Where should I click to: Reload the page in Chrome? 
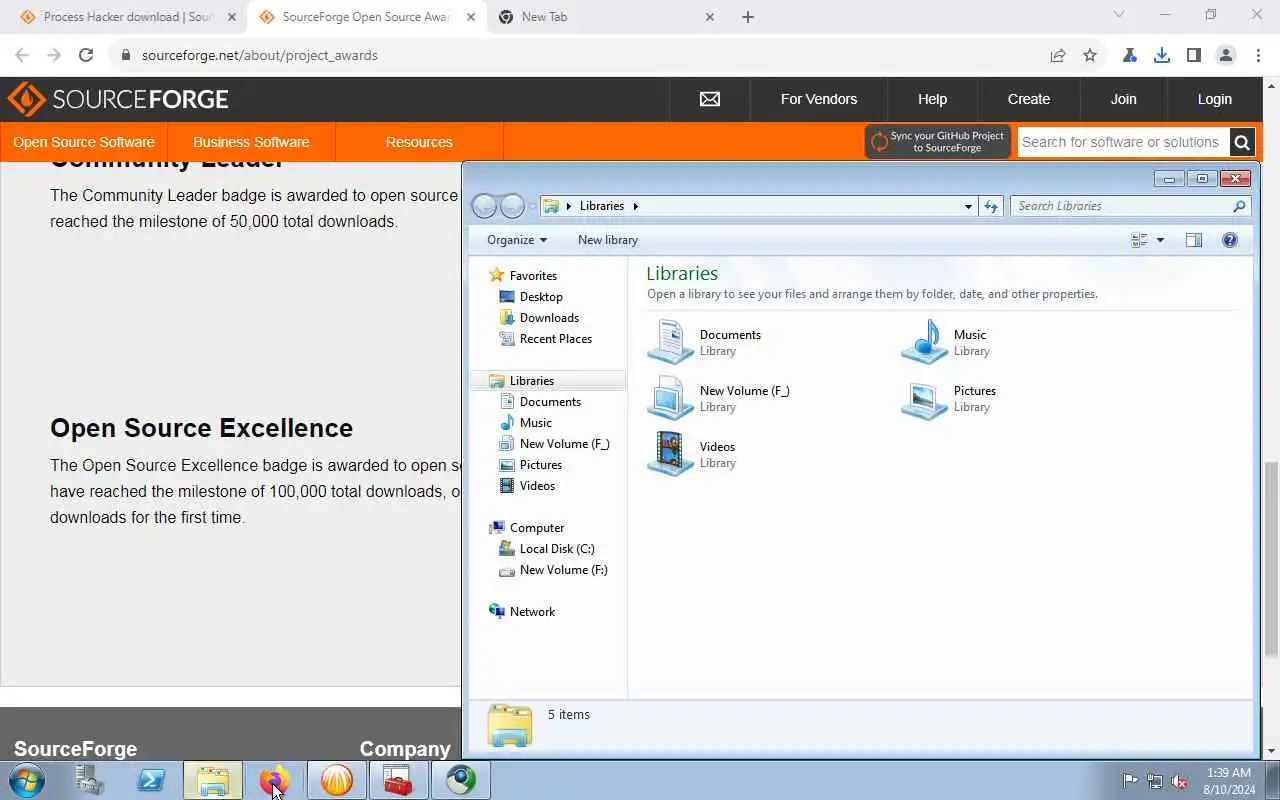pos(86,55)
